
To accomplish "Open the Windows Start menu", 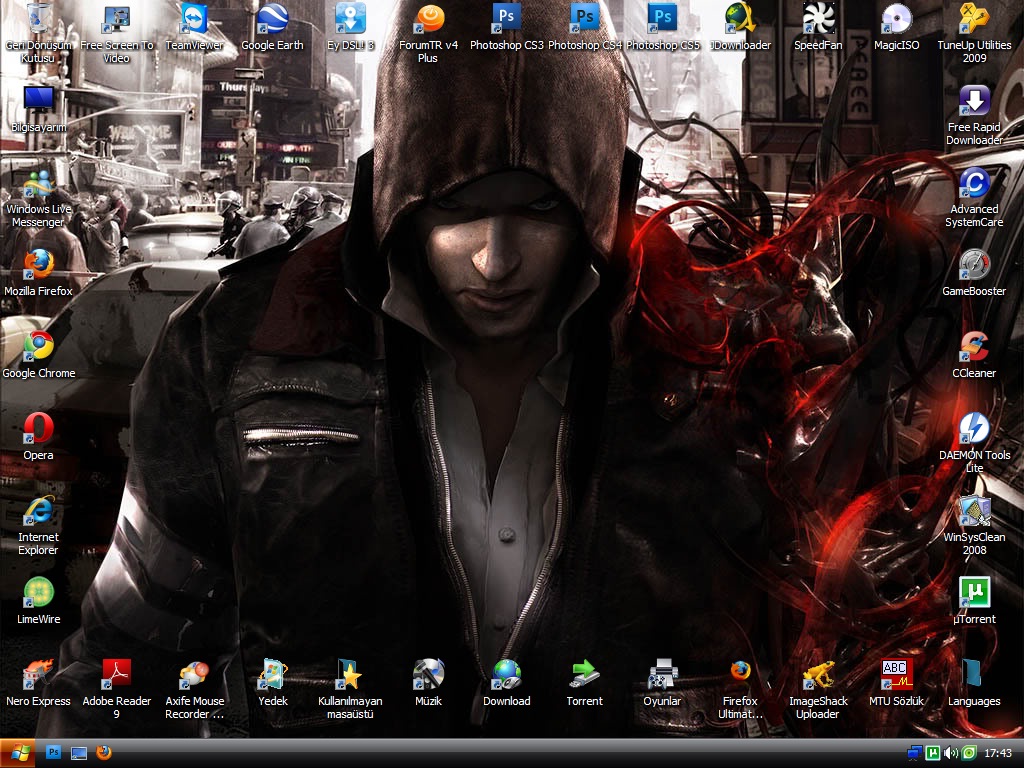I will coord(18,754).
